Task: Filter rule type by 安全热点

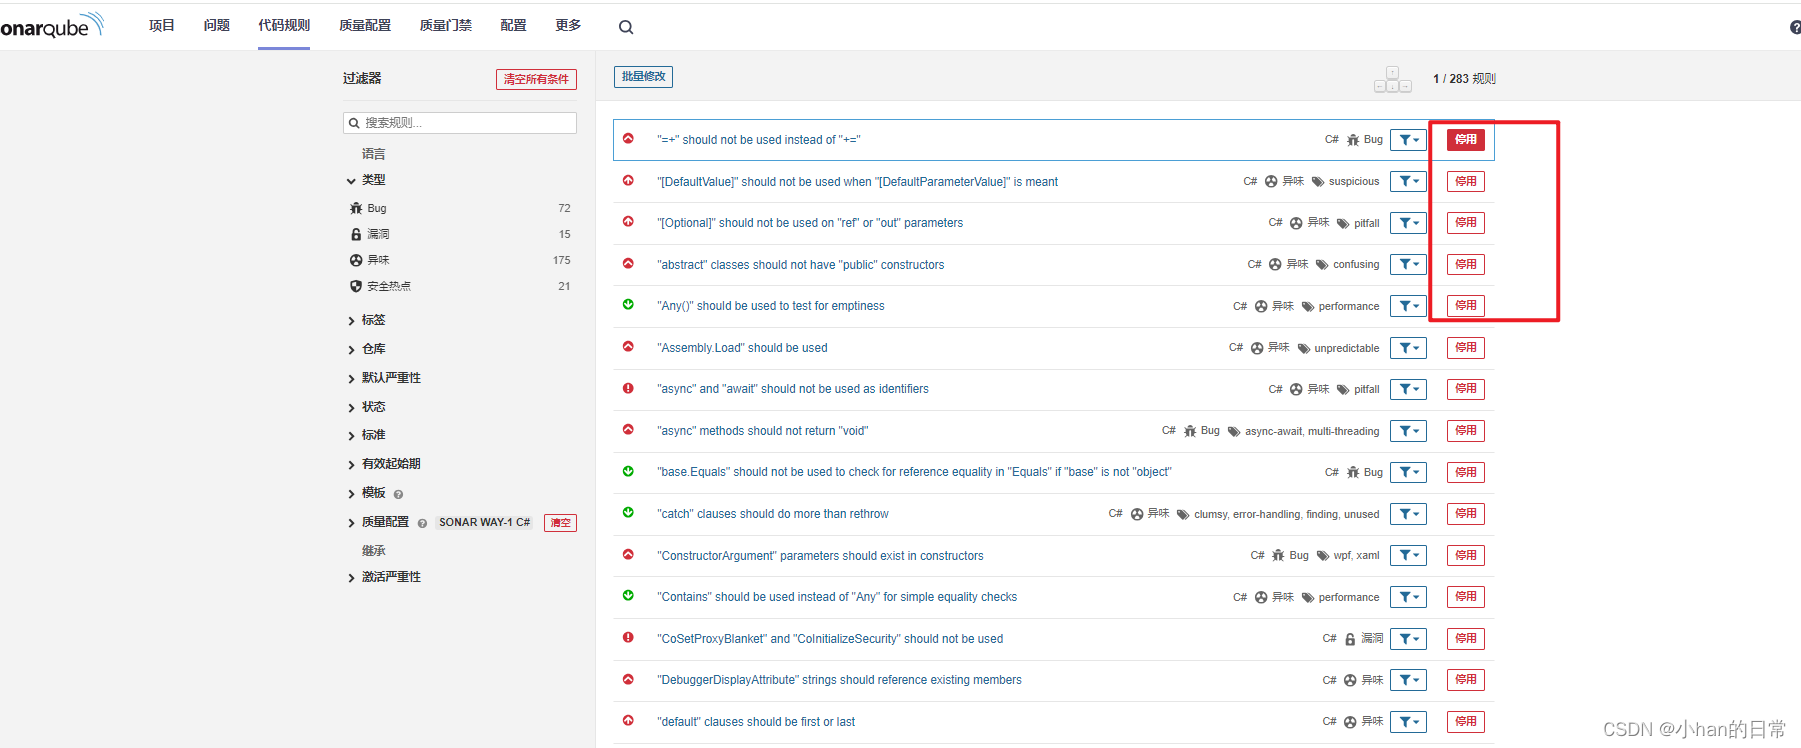Action: 460,286
